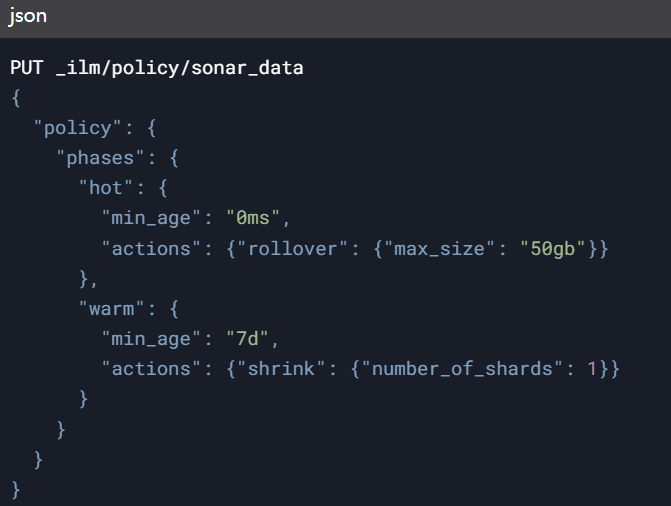The height and width of the screenshot is (506, 671).
Task: Click the shard count value 1
Action: point(592,369)
